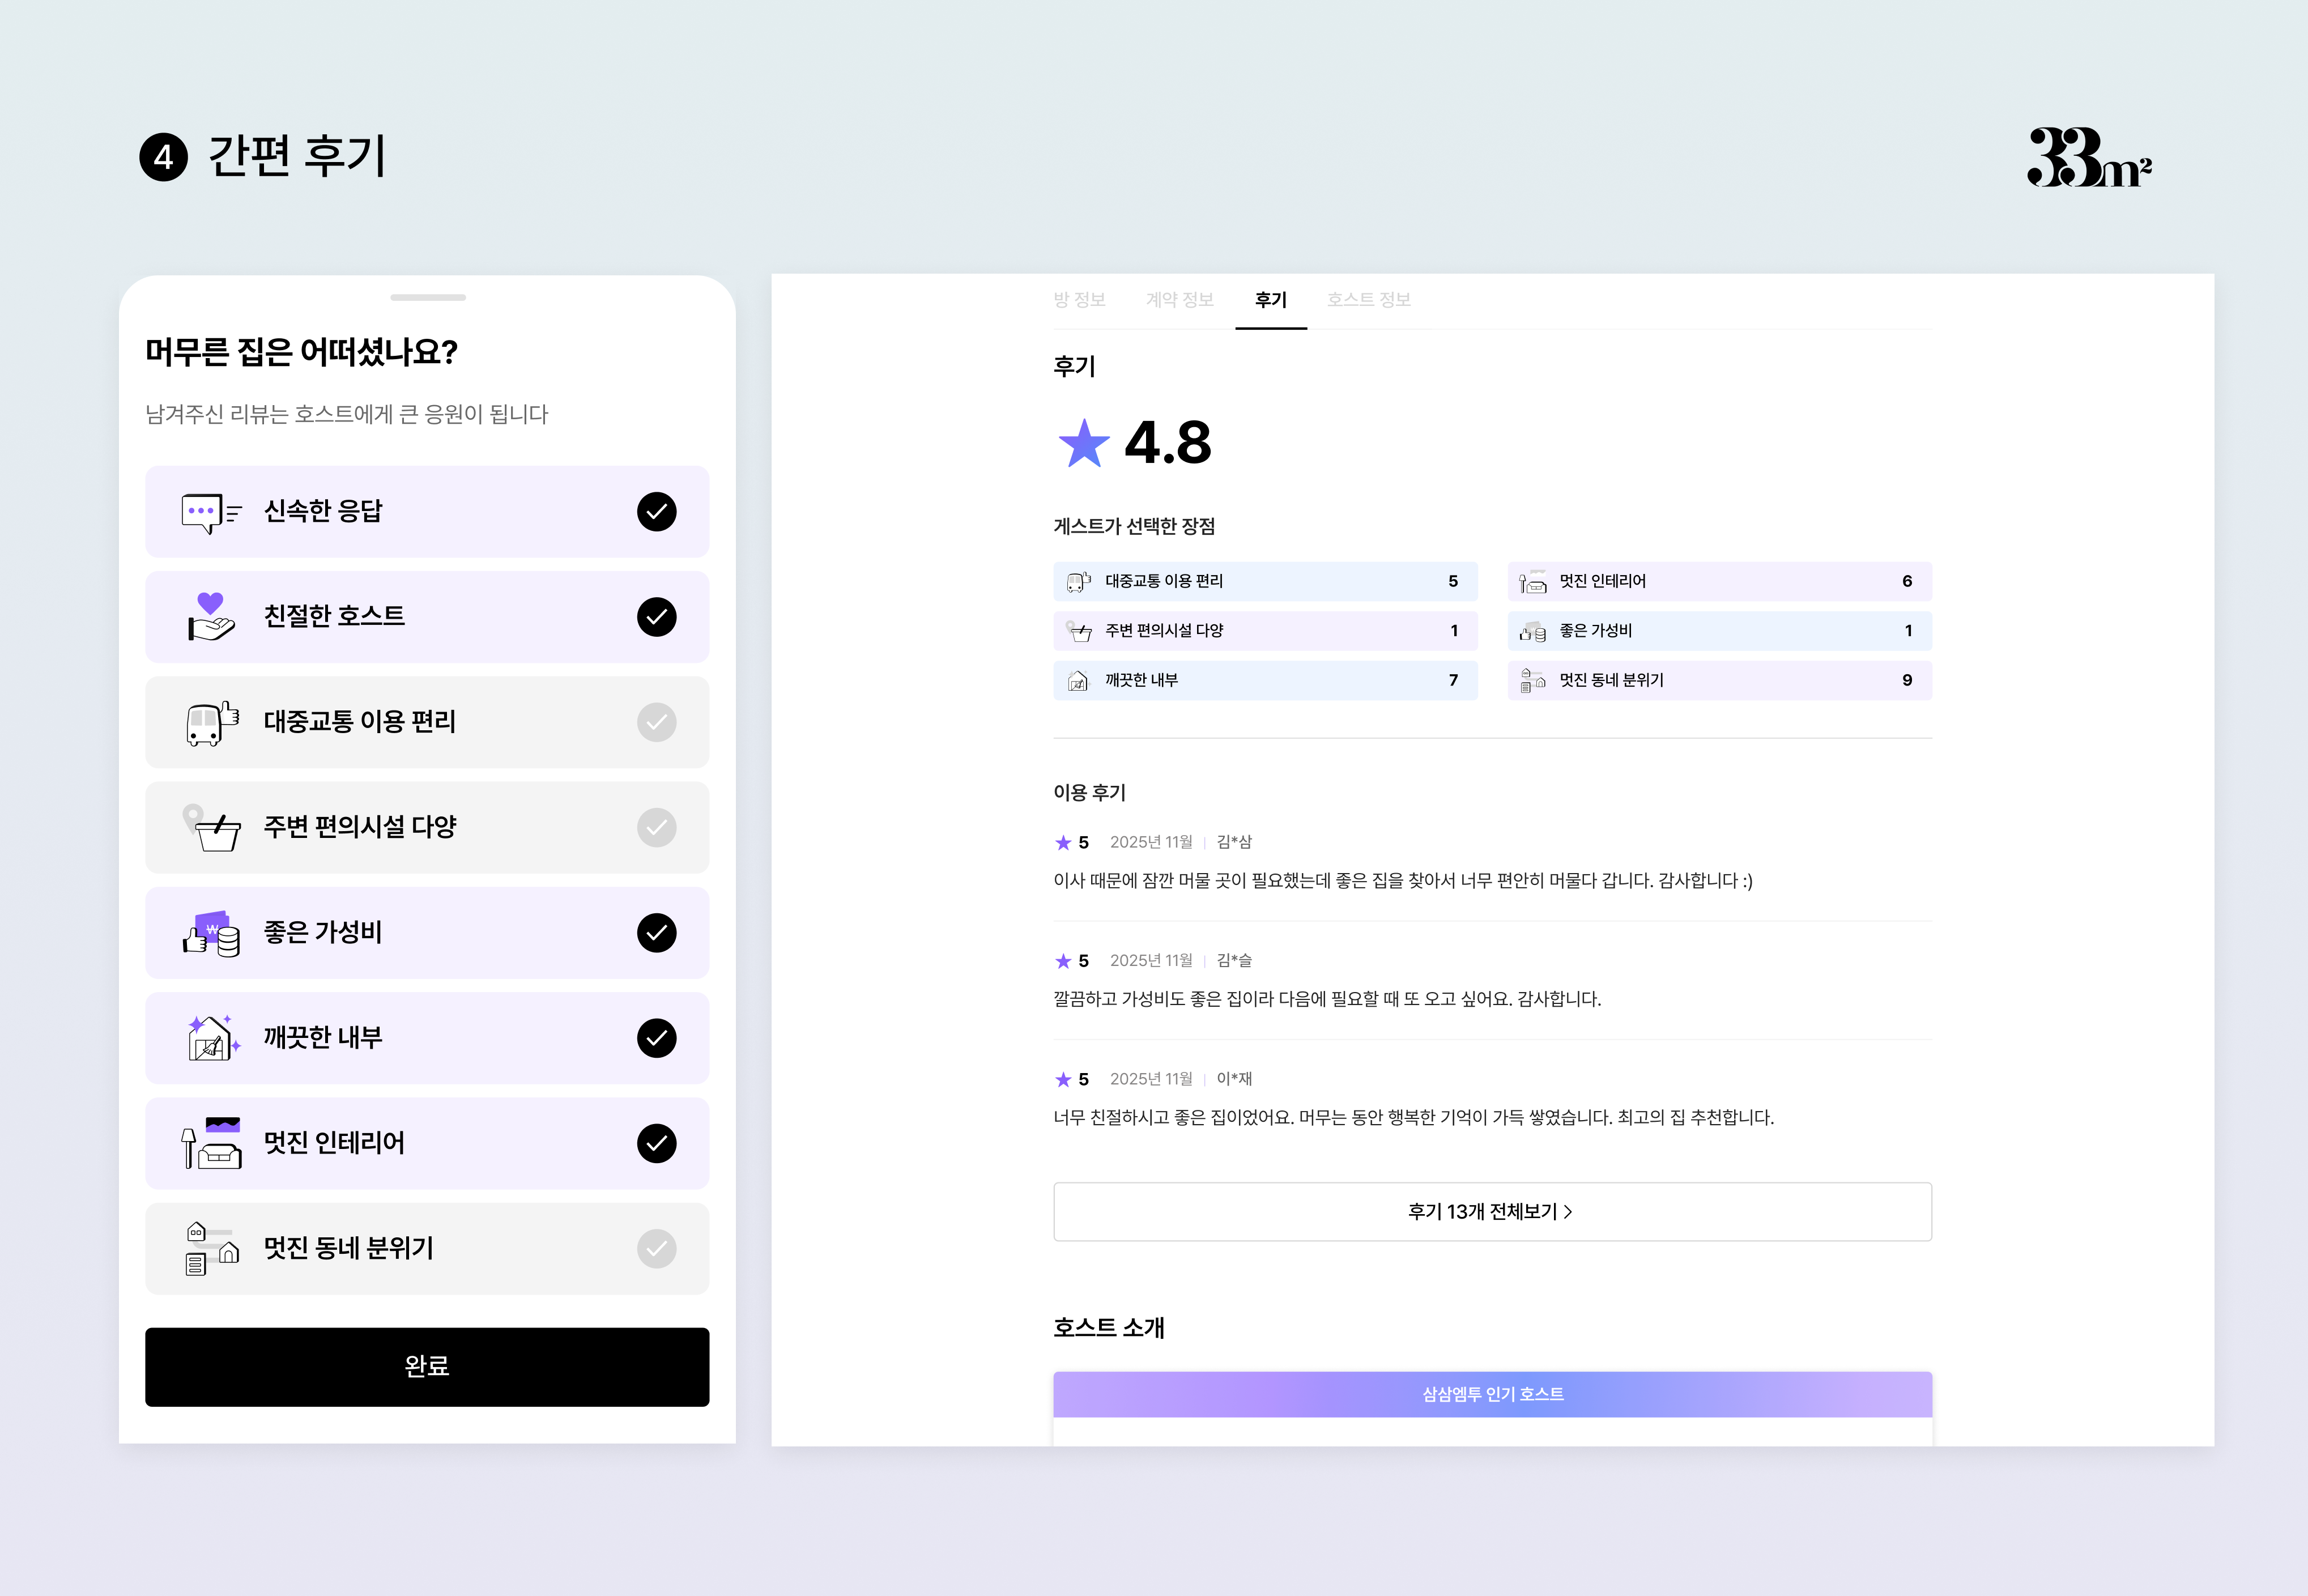Viewport: 2308px width, 1596px height.
Task: Uncheck the 신속한 응답 checkmark
Action: click(x=656, y=511)
